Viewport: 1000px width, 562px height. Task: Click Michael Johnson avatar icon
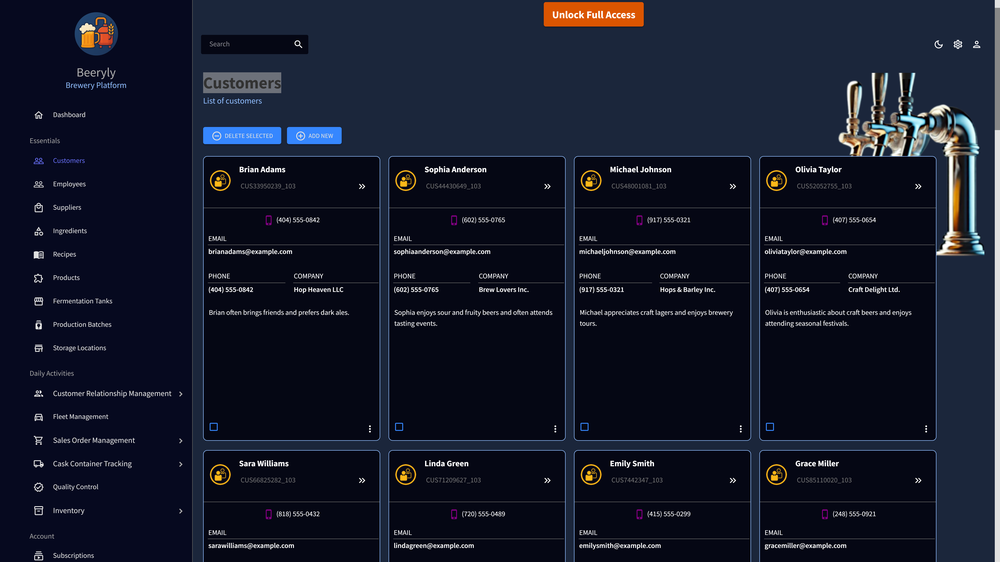tap(591, 181)
